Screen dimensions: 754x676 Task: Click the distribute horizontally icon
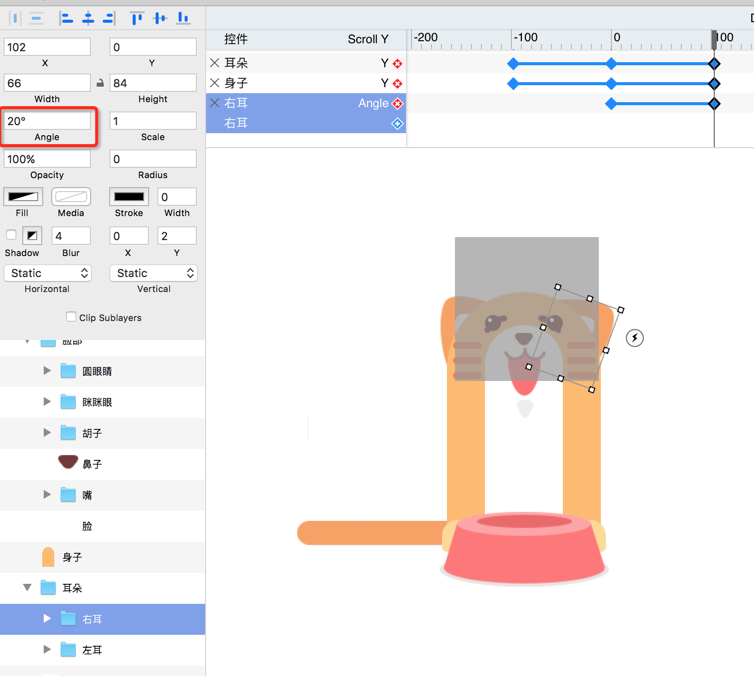pos(15,18)
